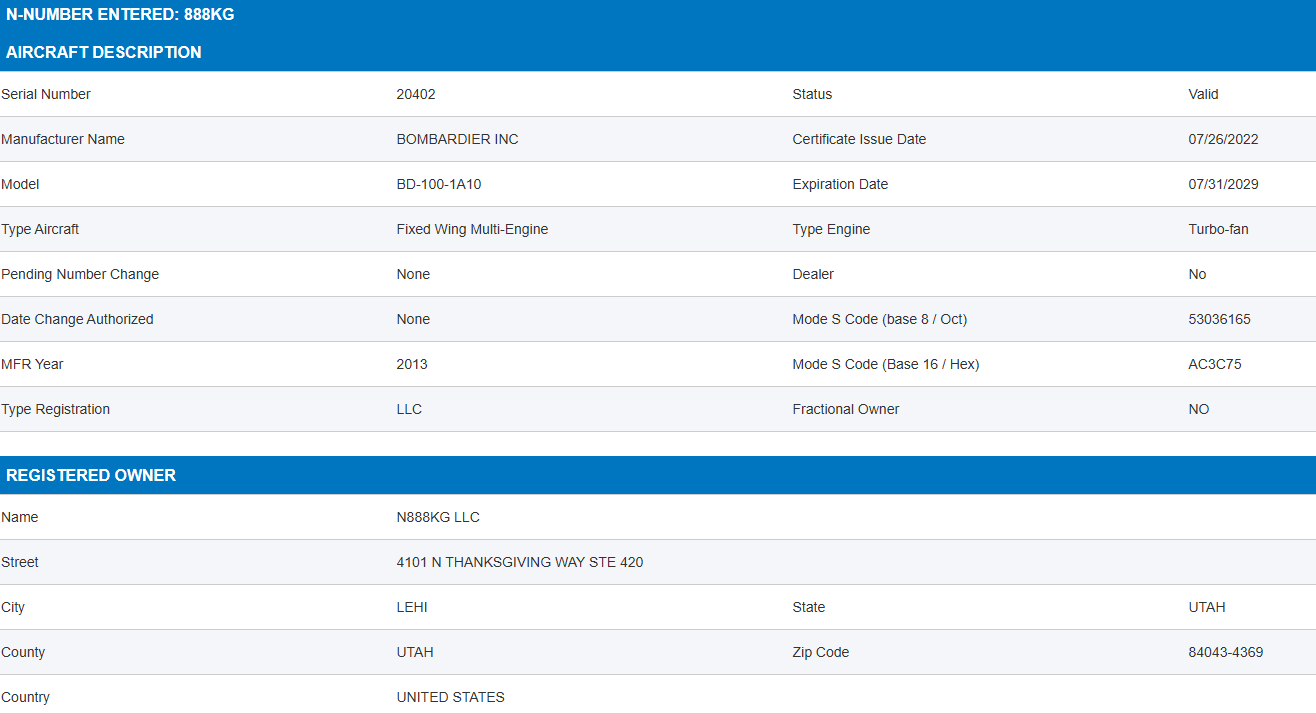1316x713 pixels.
Task: Click the Valid status value
Action: [1203, 94]
